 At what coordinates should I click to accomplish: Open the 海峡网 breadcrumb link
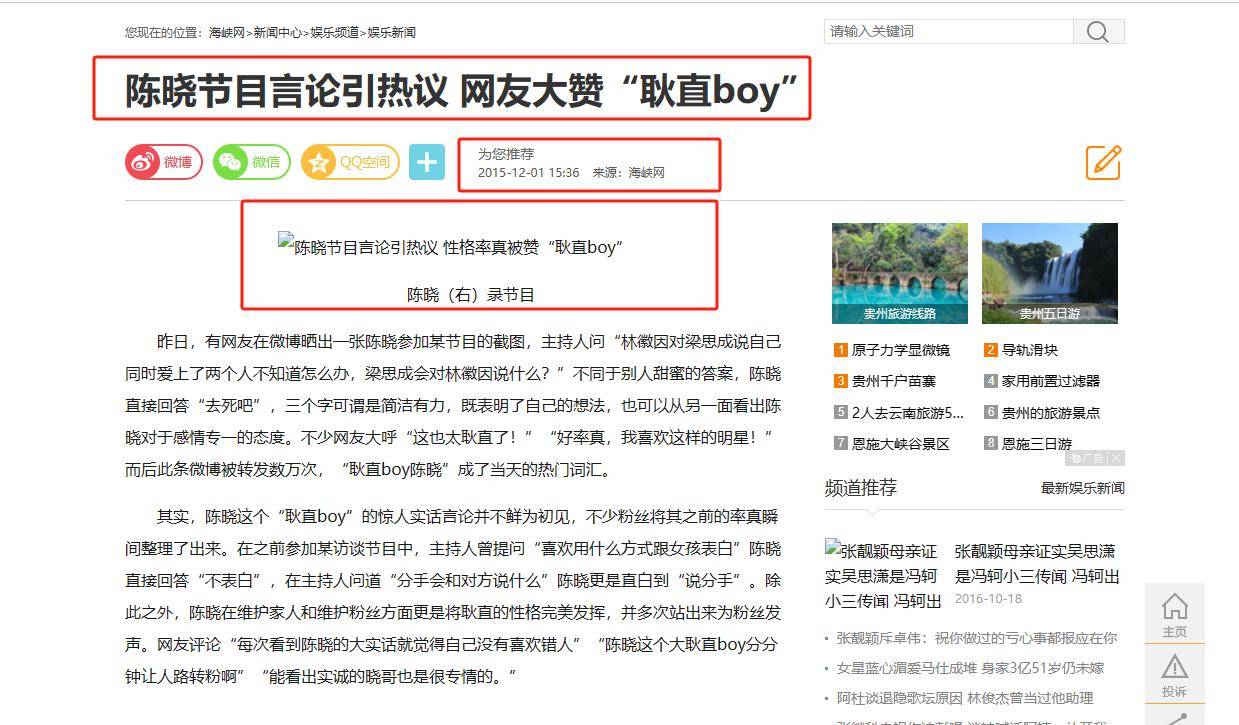227,32
